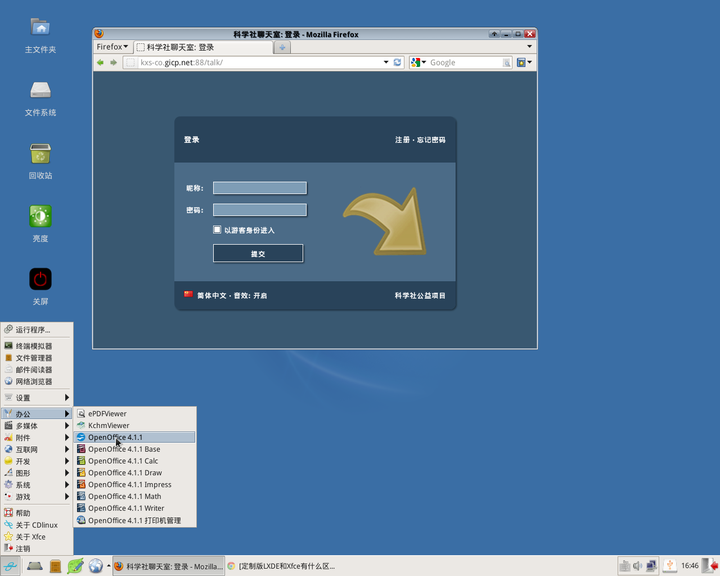Viewport: 720px width, 576px height.
Task: Click the bookmarks toolbar icon
Action: [x=521, y=62]
